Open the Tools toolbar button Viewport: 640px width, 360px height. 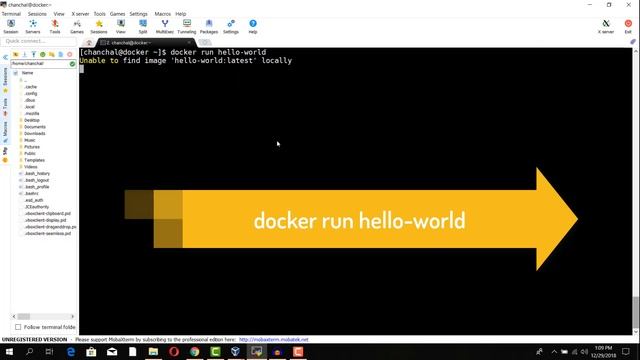(55, 27)
